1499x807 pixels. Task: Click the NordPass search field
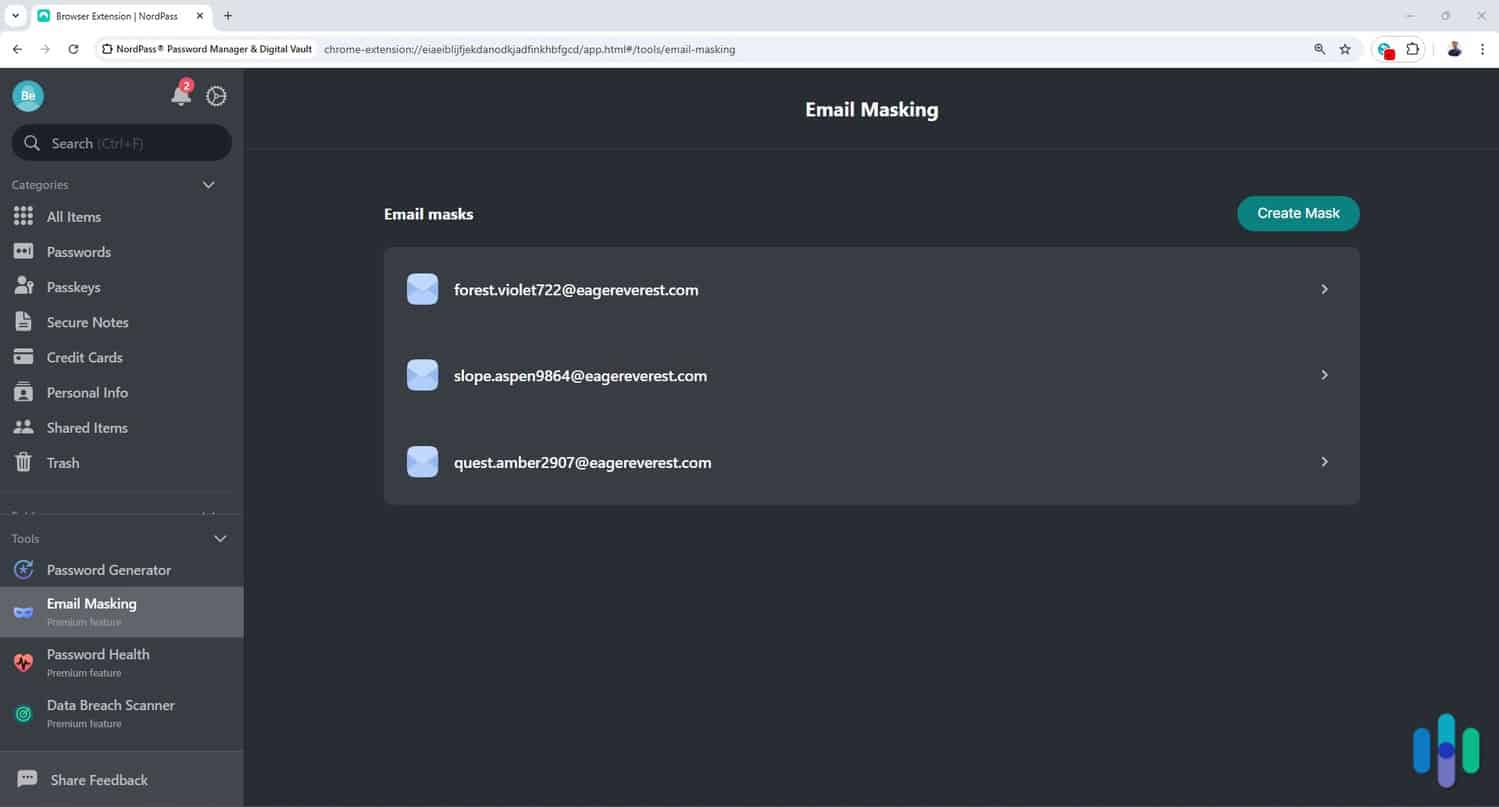tap(120, 142)
